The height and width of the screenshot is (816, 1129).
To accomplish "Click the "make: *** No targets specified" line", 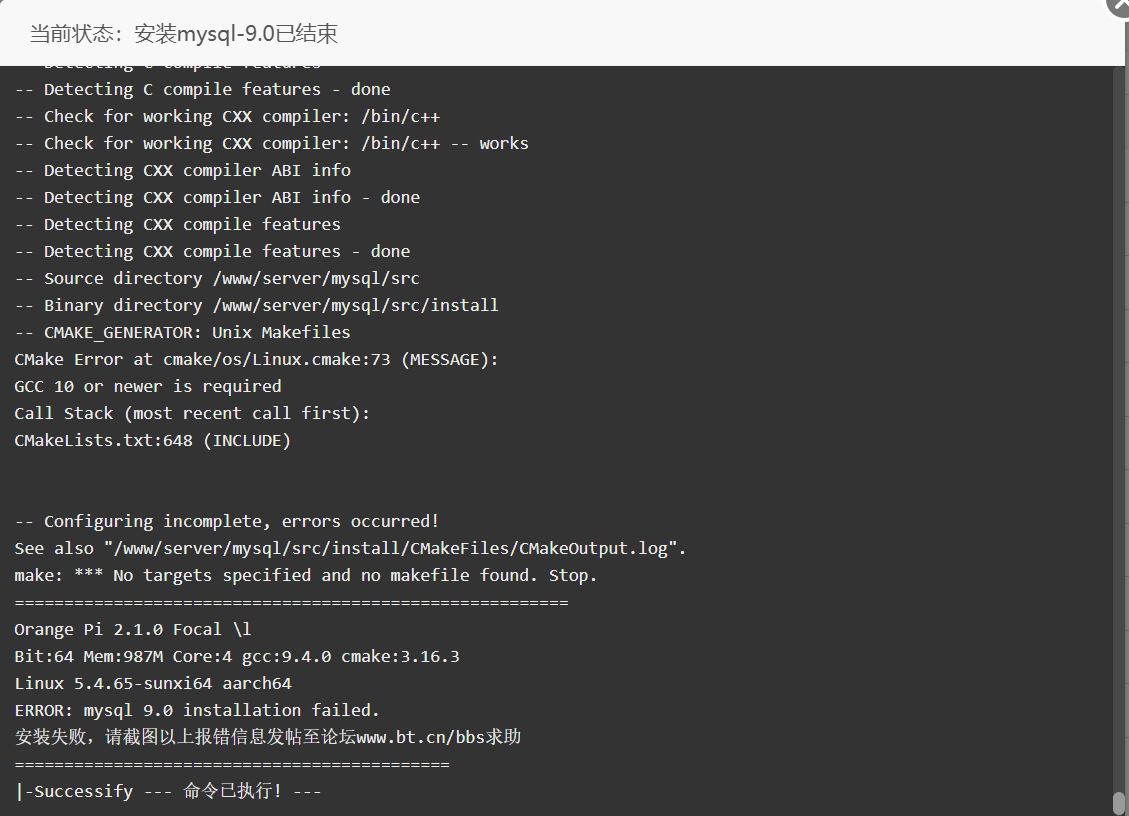I will [x=306, y=575].
